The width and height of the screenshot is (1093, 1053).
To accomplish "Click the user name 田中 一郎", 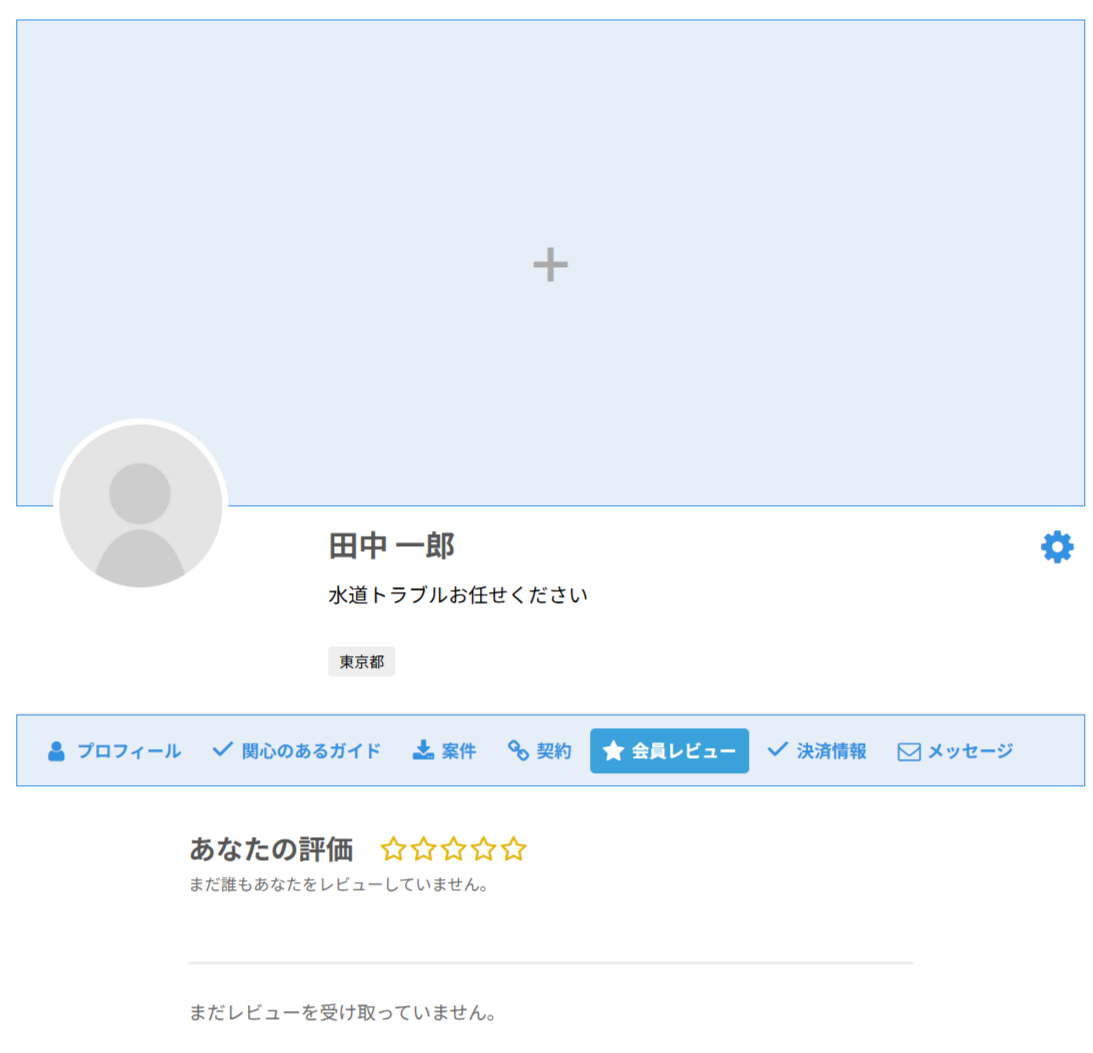I will (391, 546).
